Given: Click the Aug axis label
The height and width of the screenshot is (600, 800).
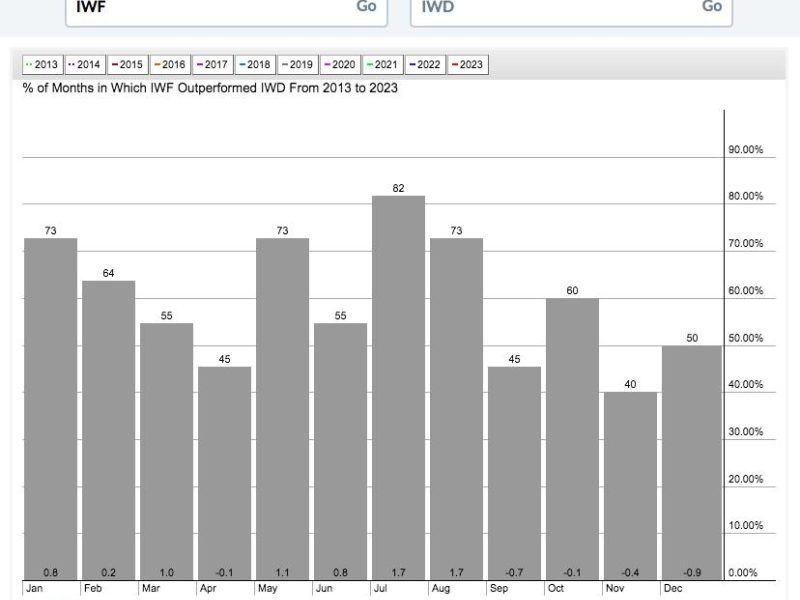Looking at the screenshot, I should click(441, 589).
